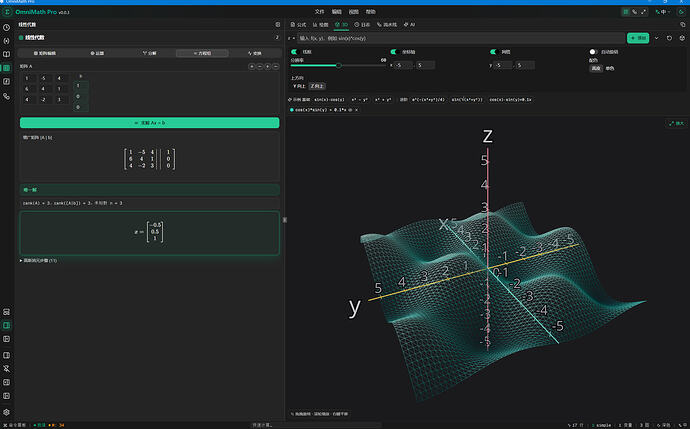
Task: Open the 帮助 menu
Action: [371, 12]
